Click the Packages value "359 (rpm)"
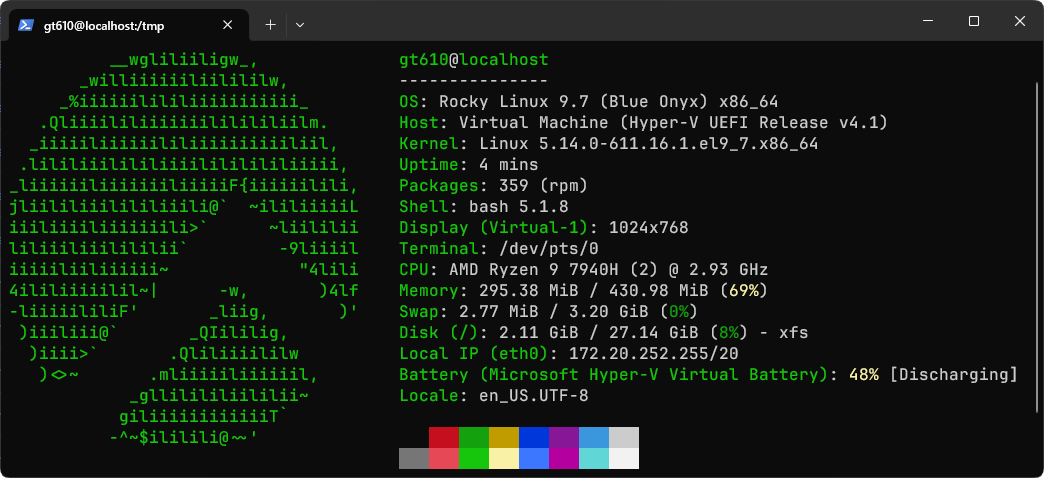 point(543,186)
